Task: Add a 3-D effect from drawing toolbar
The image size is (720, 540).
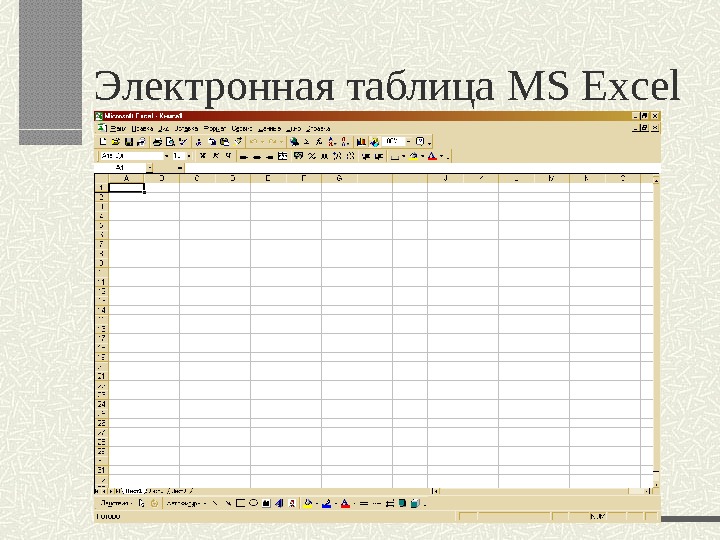Action: [415, 503]
